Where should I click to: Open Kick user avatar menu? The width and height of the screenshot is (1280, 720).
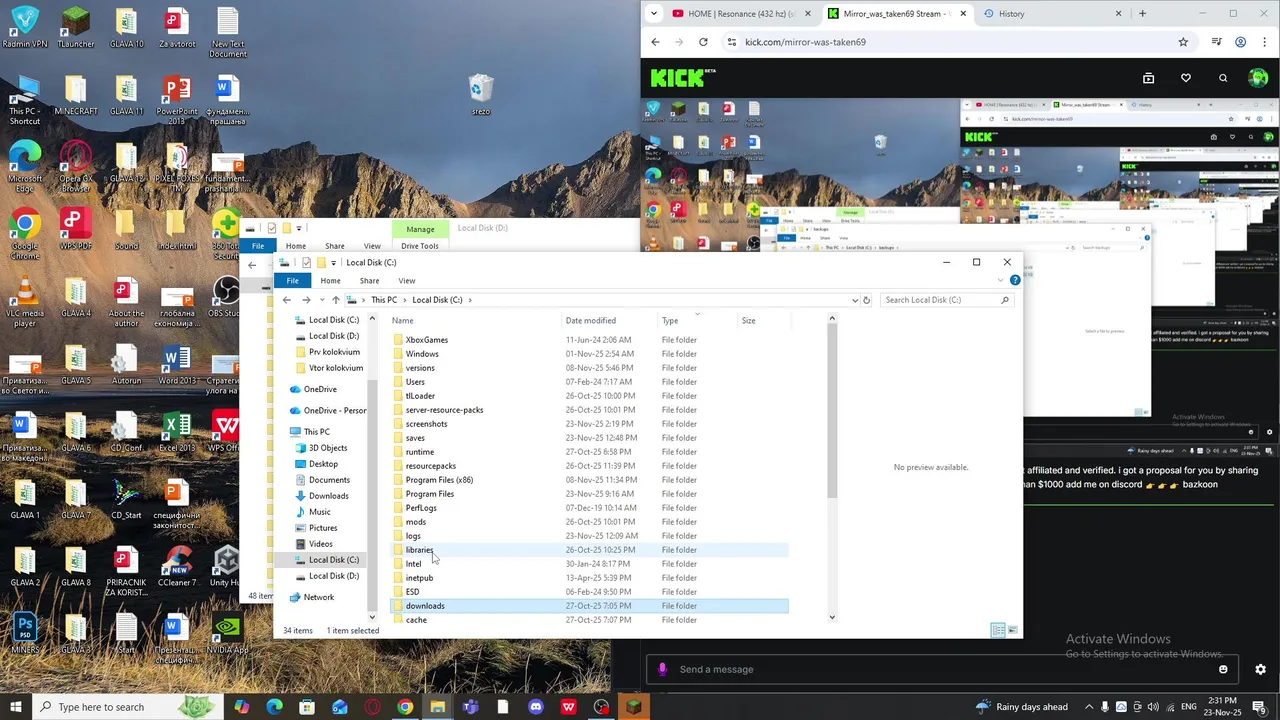pyautogui.click(x=1258, y=78)
